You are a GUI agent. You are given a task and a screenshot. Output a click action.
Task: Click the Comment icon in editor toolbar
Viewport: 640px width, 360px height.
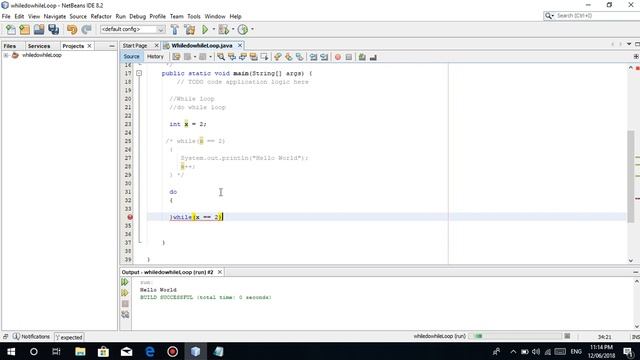[x=362, y=57]
